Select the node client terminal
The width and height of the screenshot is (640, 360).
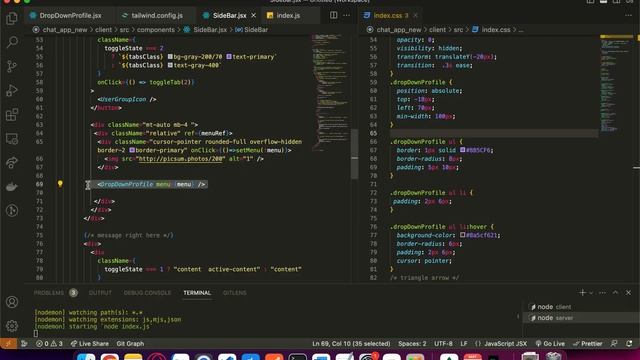(581, 307)
